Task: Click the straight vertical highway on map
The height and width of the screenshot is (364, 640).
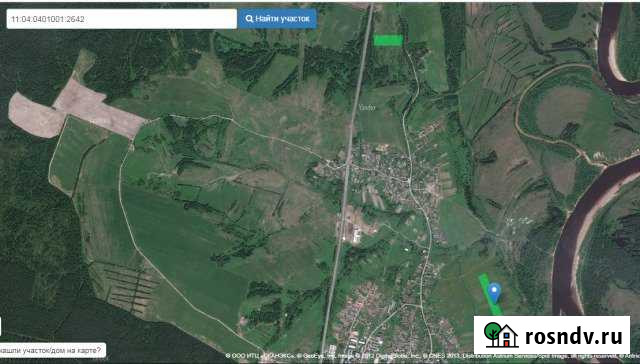Action: coord(347,180)
